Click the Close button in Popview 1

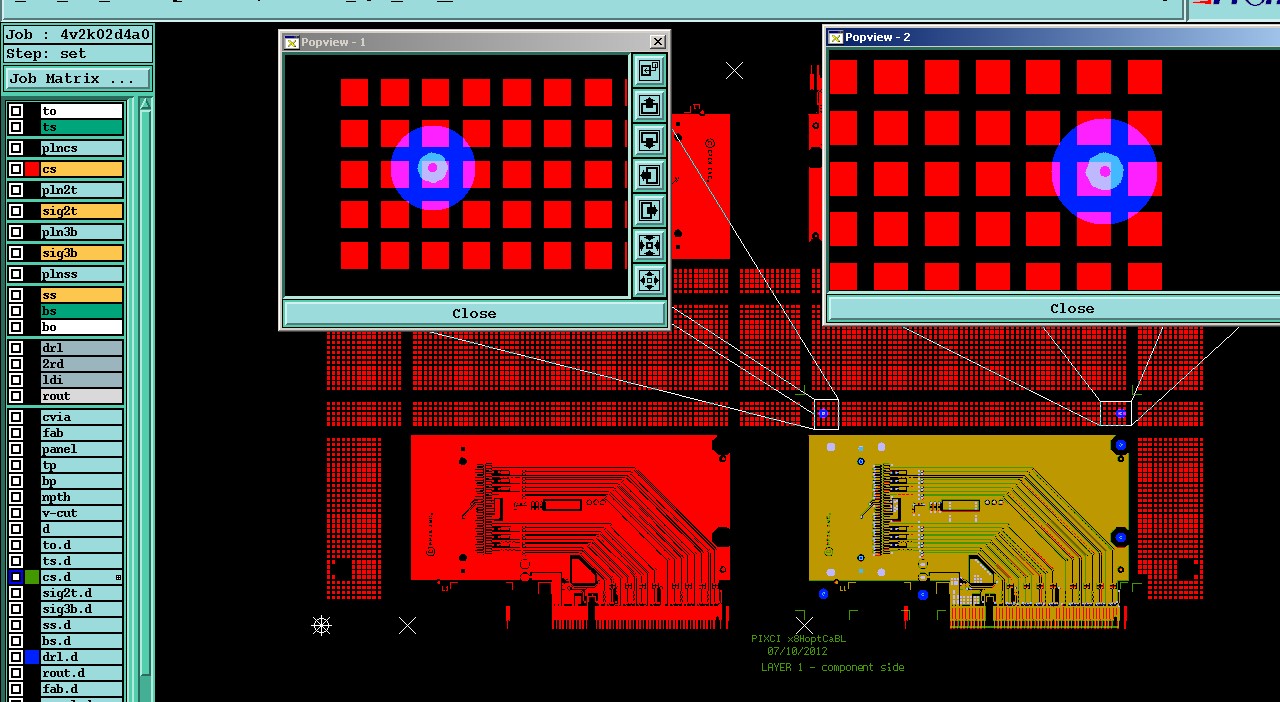(474, 313)
